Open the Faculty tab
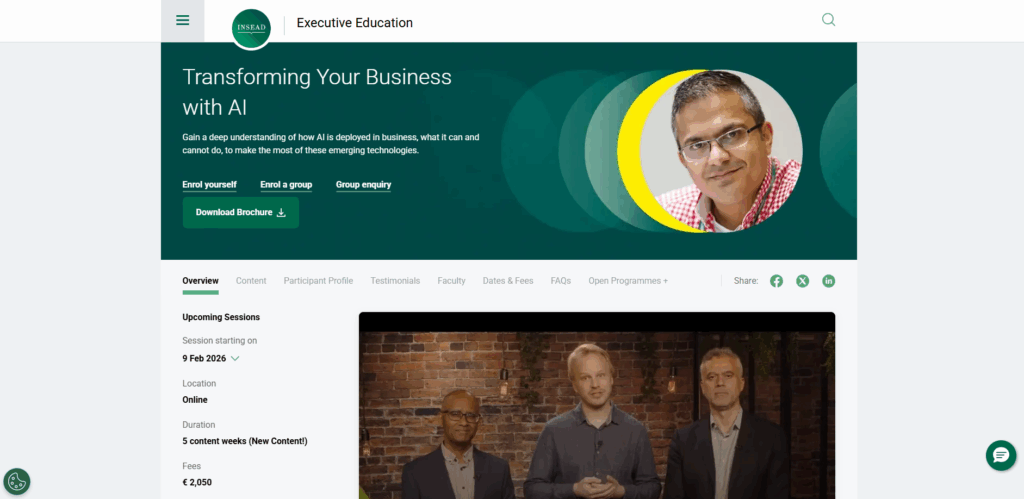This screenshot has width=1024, height=499. (x=451, y=281)
